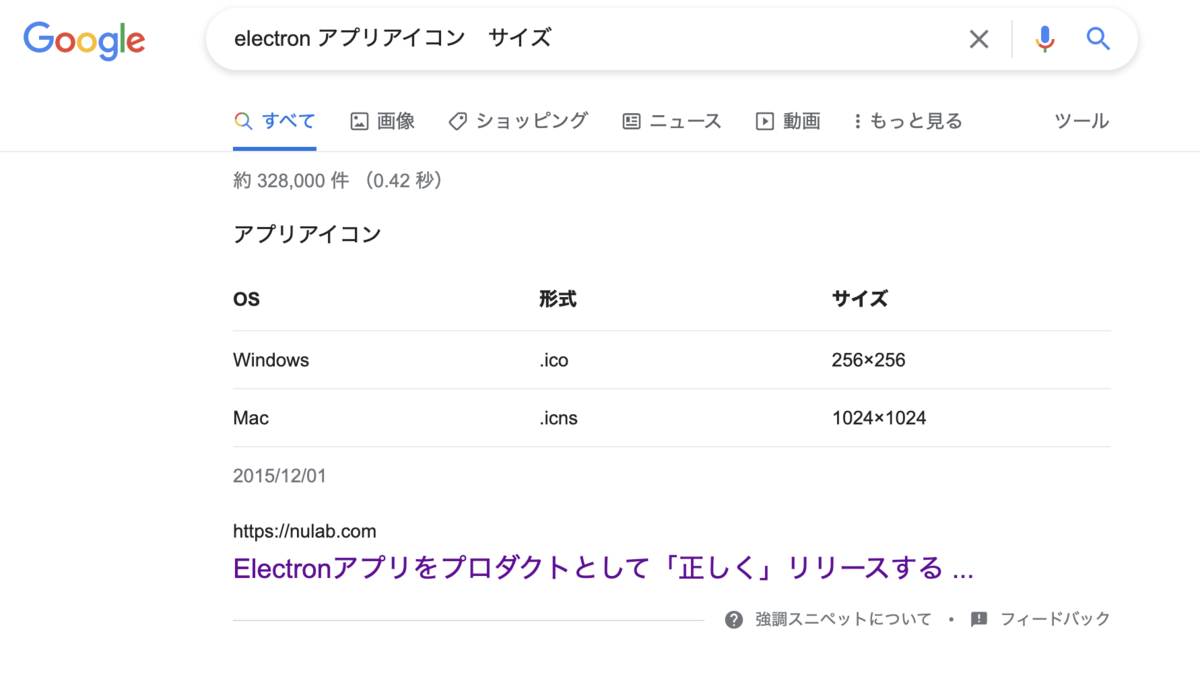Open the Electronアプリをプロダクトとして result link
This screenshot has height=675, width=1200.
coord(603,568)
